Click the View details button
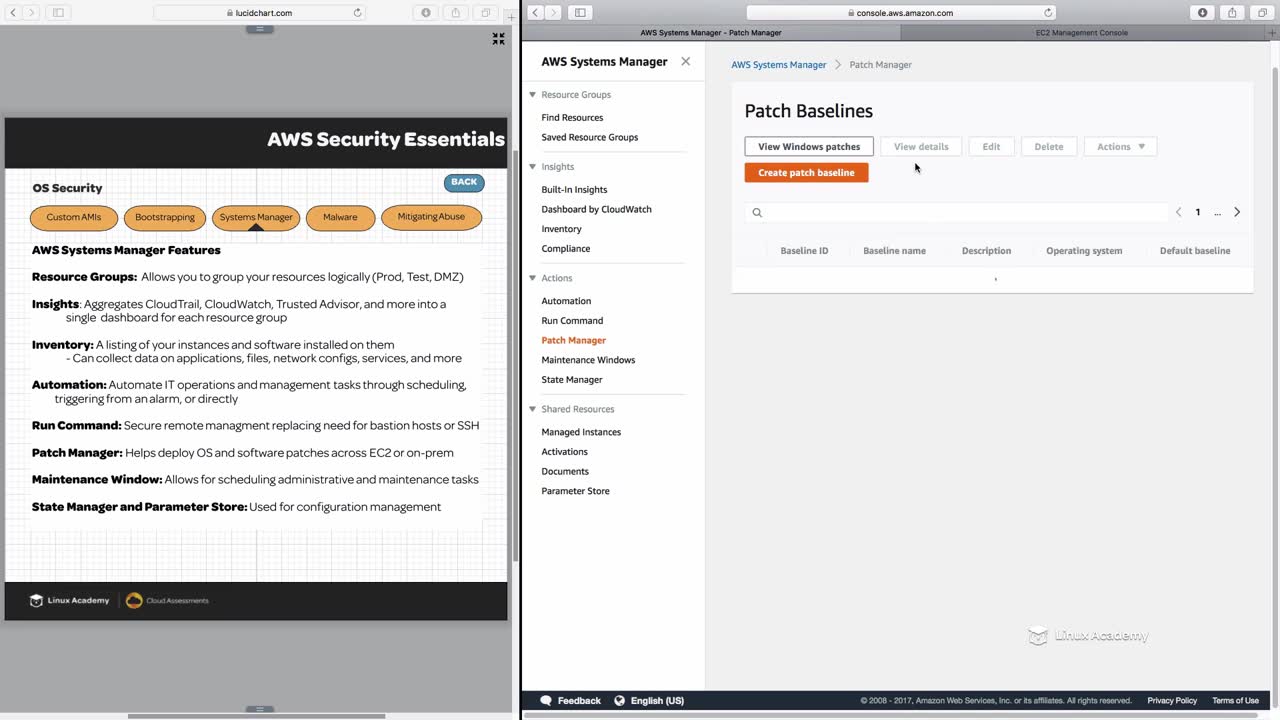1280x720 pixels. 921,146
